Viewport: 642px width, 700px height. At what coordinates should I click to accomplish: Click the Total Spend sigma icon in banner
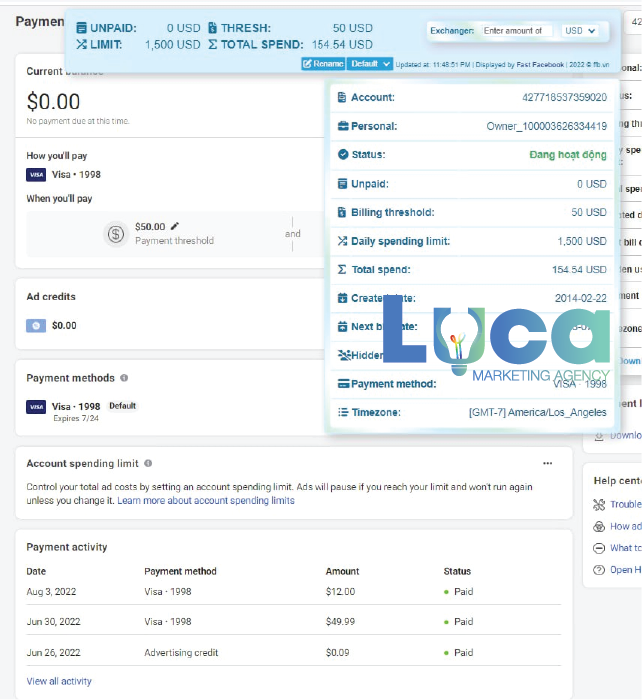coord(213,44)
